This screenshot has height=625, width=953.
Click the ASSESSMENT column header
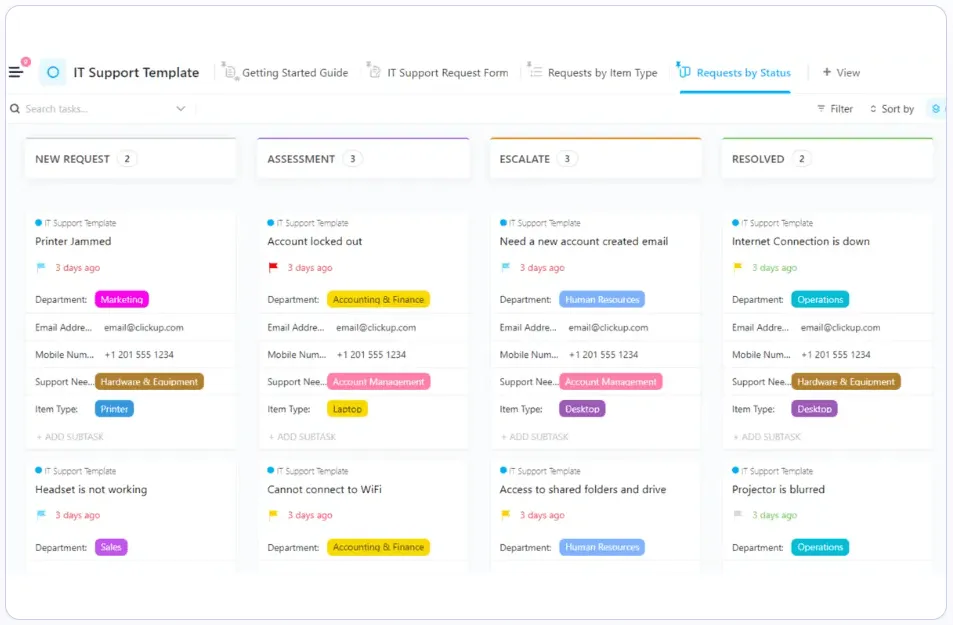tap(363, 159)
